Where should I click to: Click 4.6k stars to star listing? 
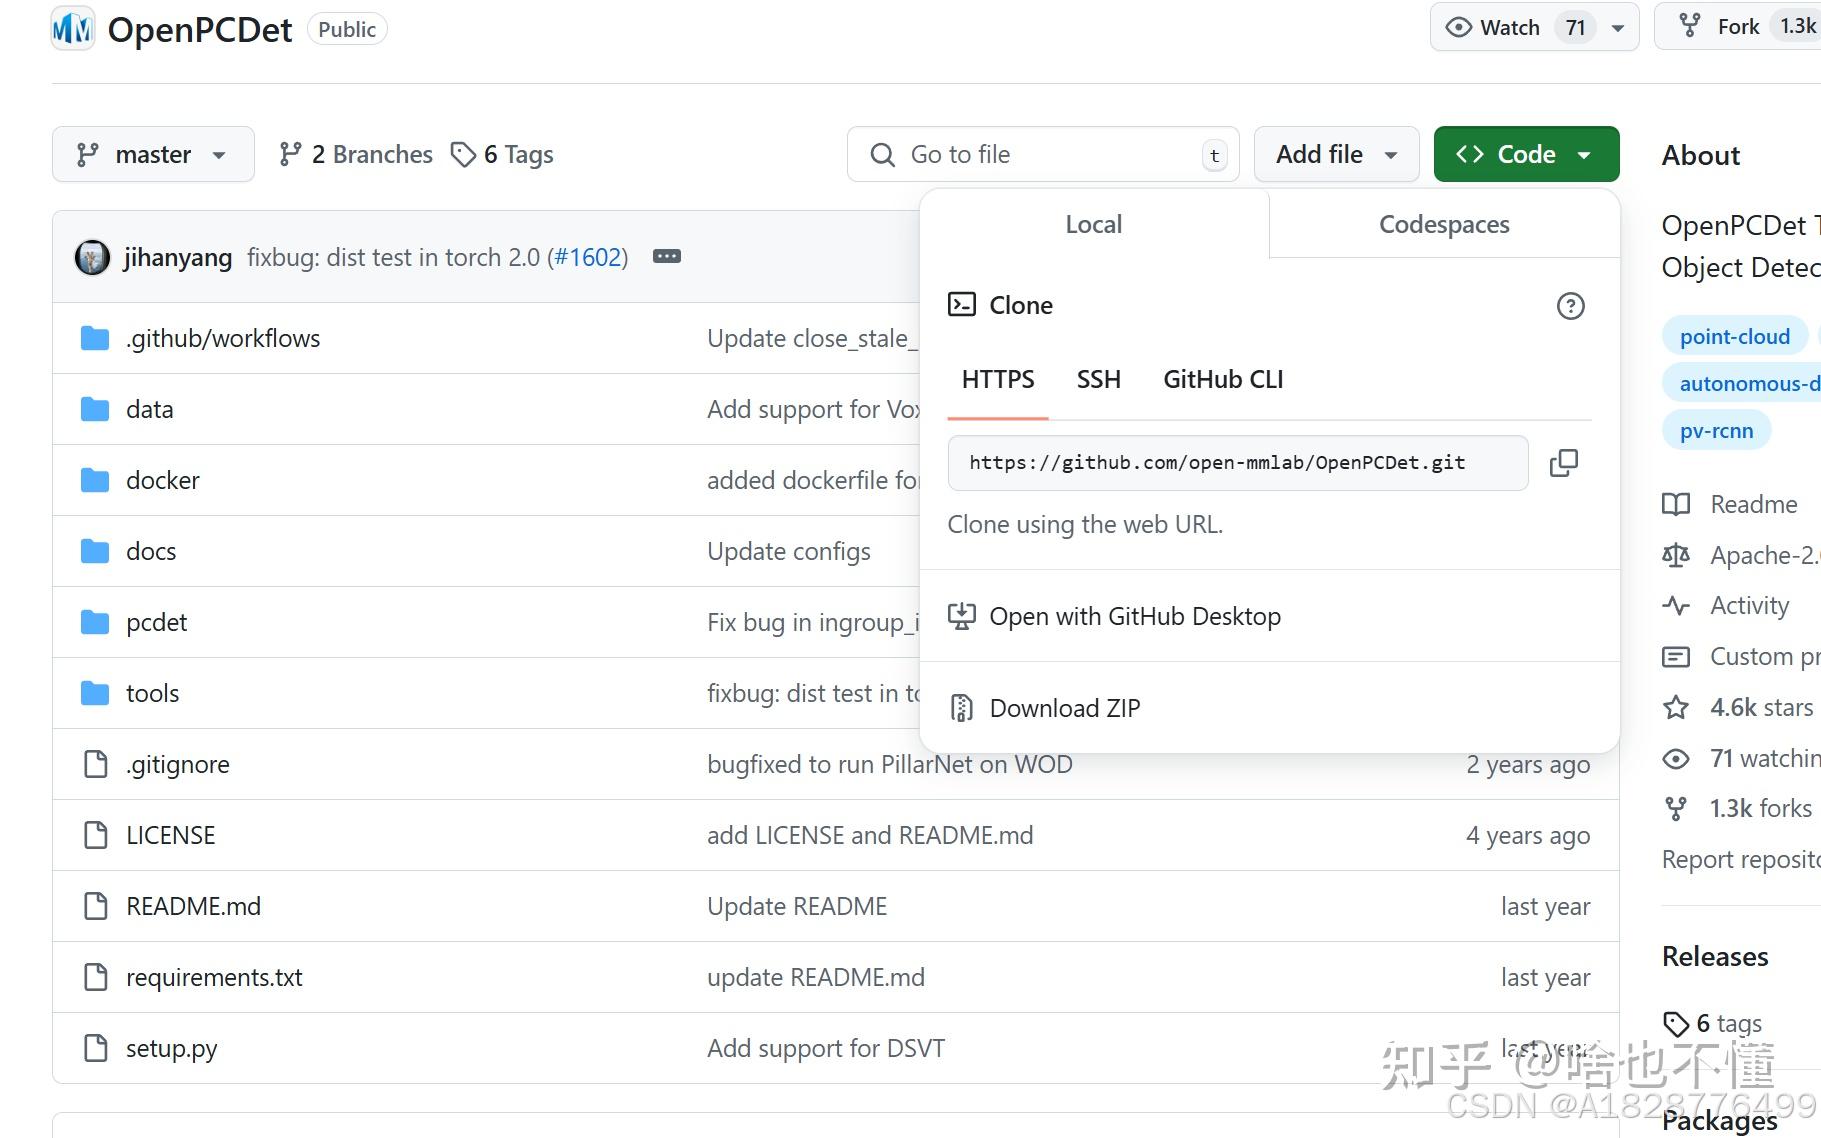coord(1760,707)
